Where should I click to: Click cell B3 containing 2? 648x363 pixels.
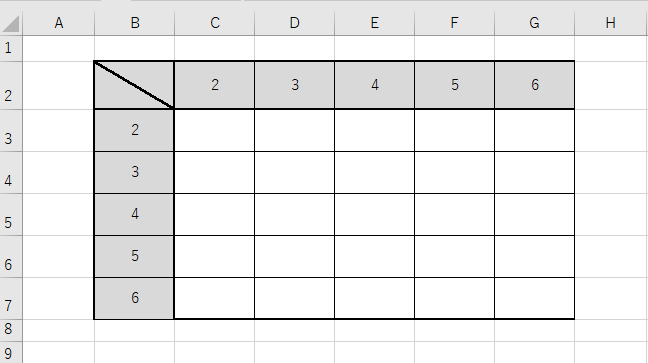tap(134, 130)
